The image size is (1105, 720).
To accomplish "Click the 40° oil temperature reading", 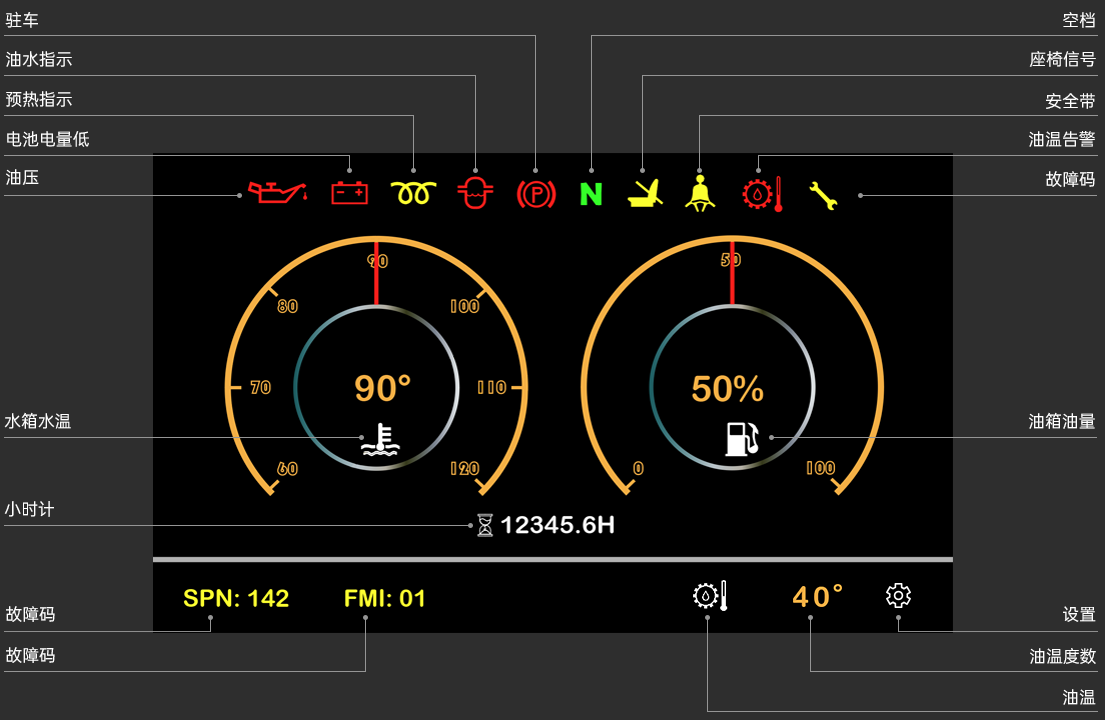I will pyautogui.click(x=818, y=597).
